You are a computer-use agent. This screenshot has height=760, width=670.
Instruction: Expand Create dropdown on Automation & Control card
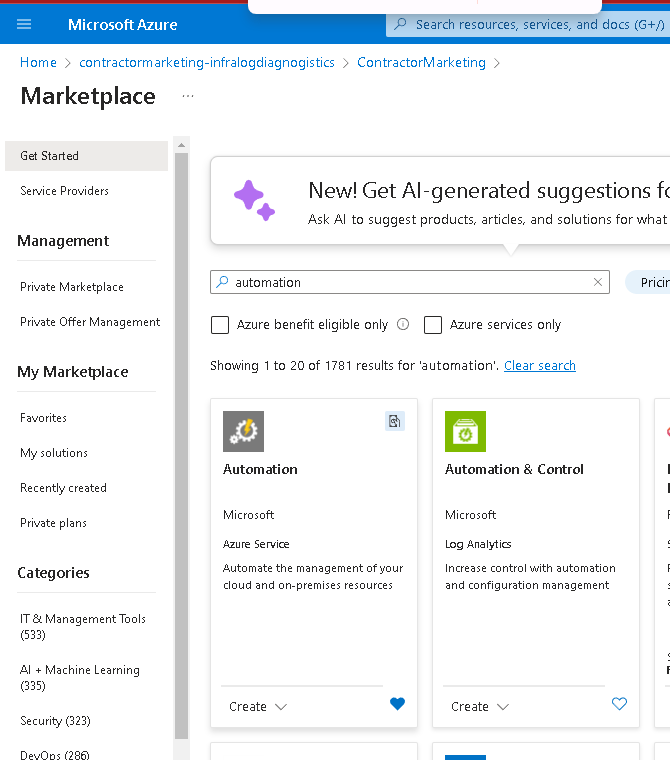point(480,707)
